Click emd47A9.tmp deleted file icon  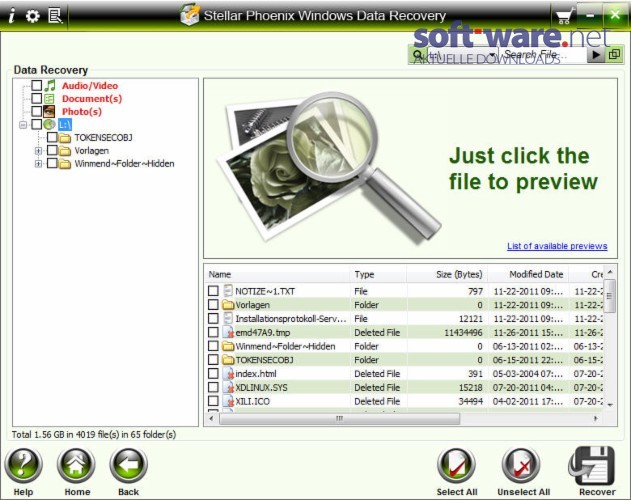228,333
